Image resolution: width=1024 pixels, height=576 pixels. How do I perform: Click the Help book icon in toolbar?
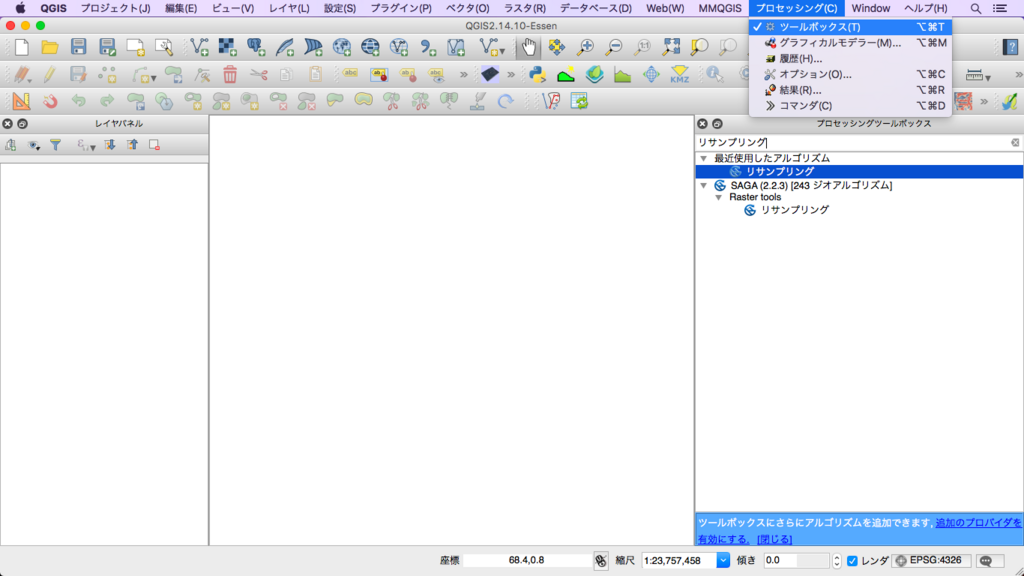[1010, 47]
